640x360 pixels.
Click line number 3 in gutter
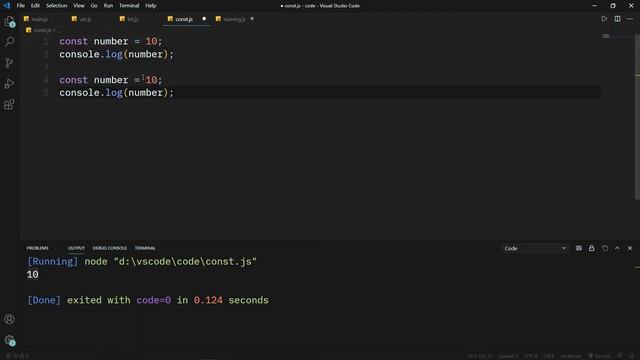click(x=46, y=67)
